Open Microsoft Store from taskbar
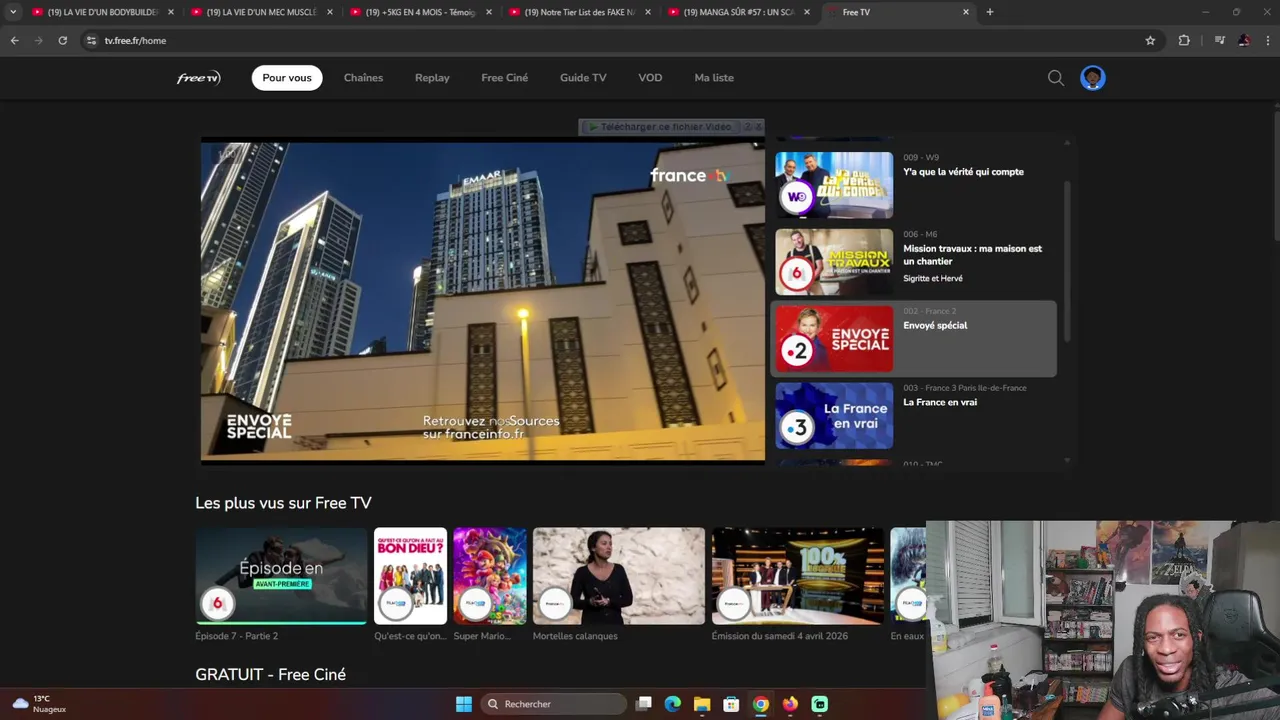 click(731, 704)
